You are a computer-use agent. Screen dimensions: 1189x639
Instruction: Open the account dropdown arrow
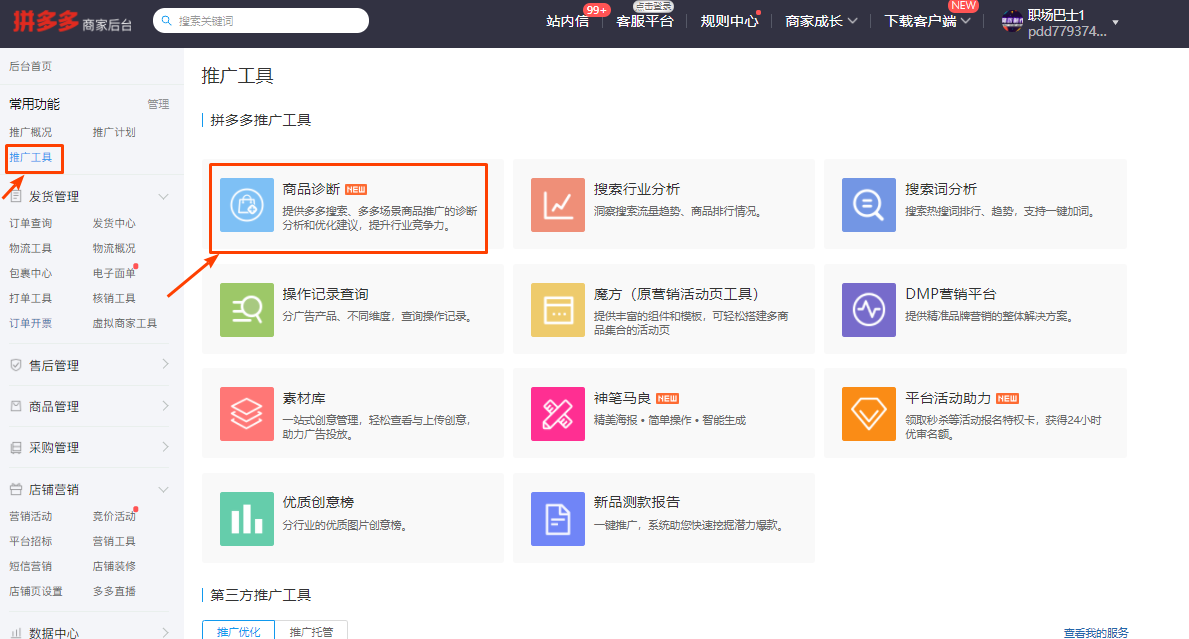tap(1115, 23)
